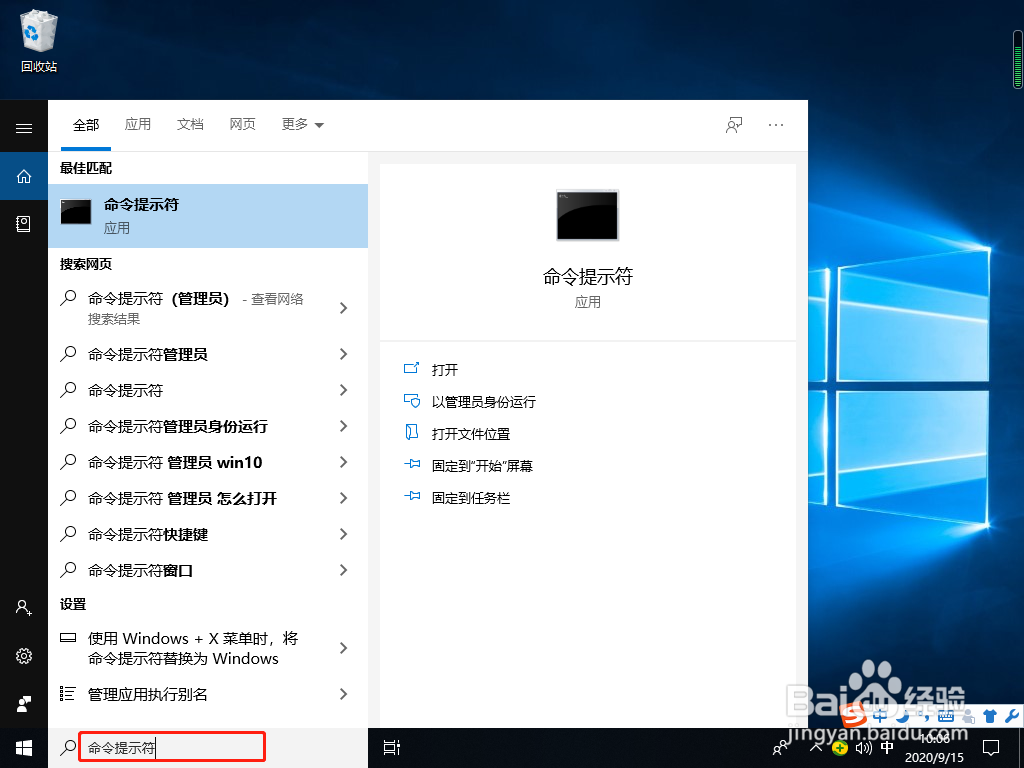Click the search input field showing 命令提示符

coord(170,747)
